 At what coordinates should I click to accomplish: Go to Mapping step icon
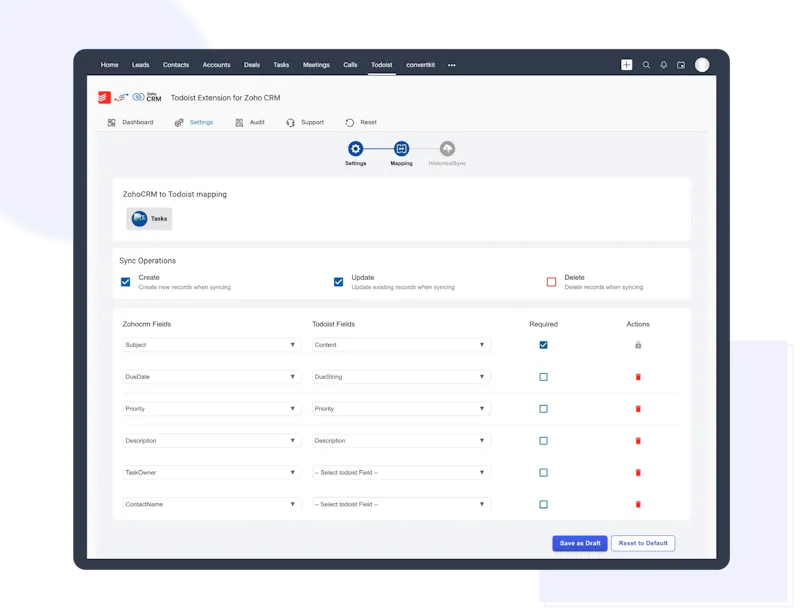pyautogui.click(x=402, y=148)
